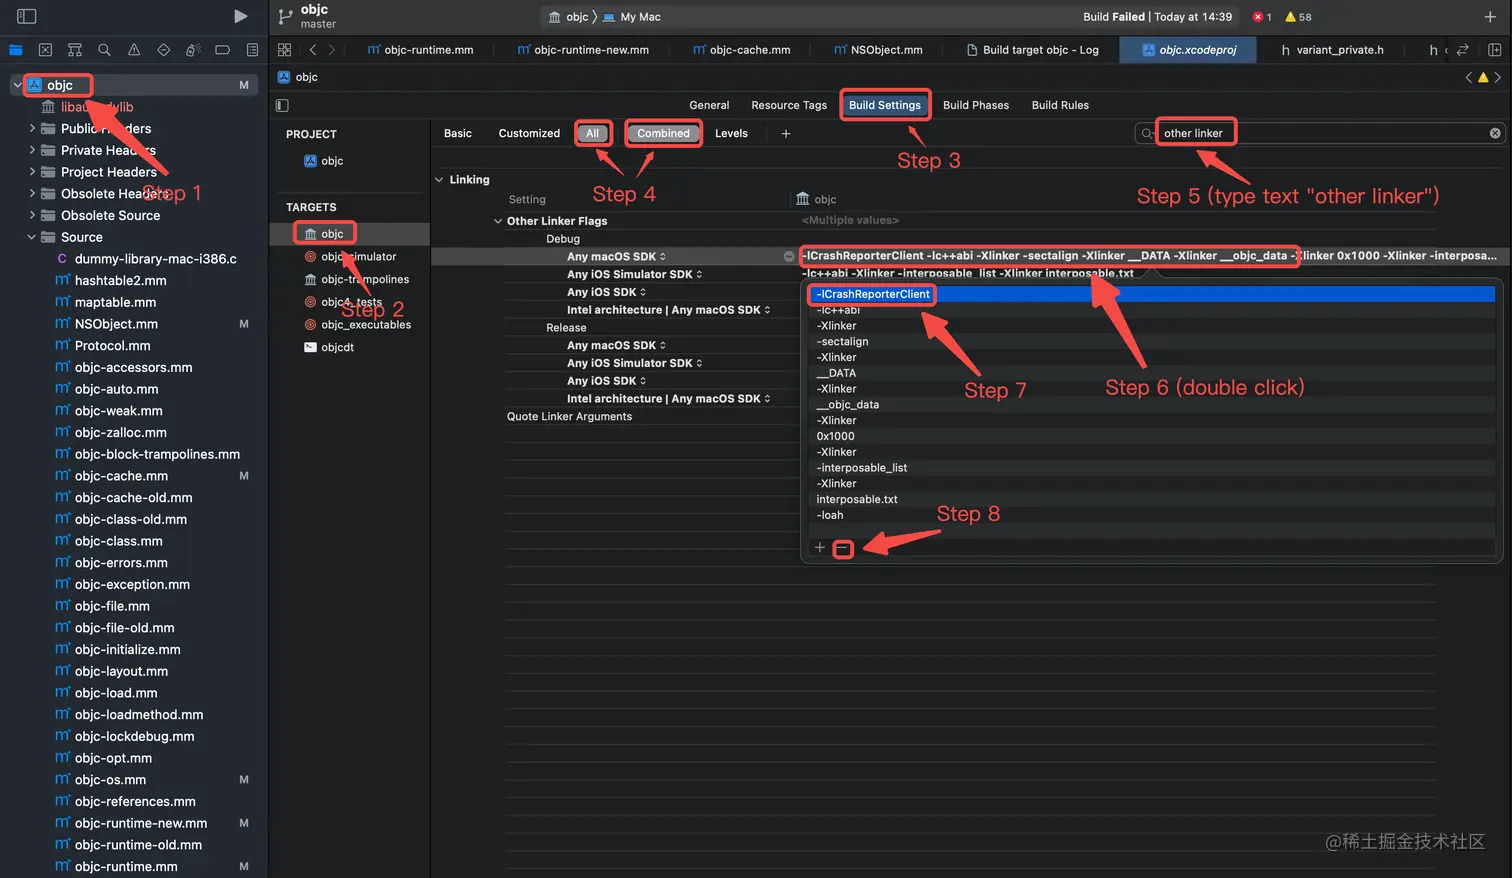Screen dimensions: 1512x878
Task: Show All build settings
Action: coord(592,133)
